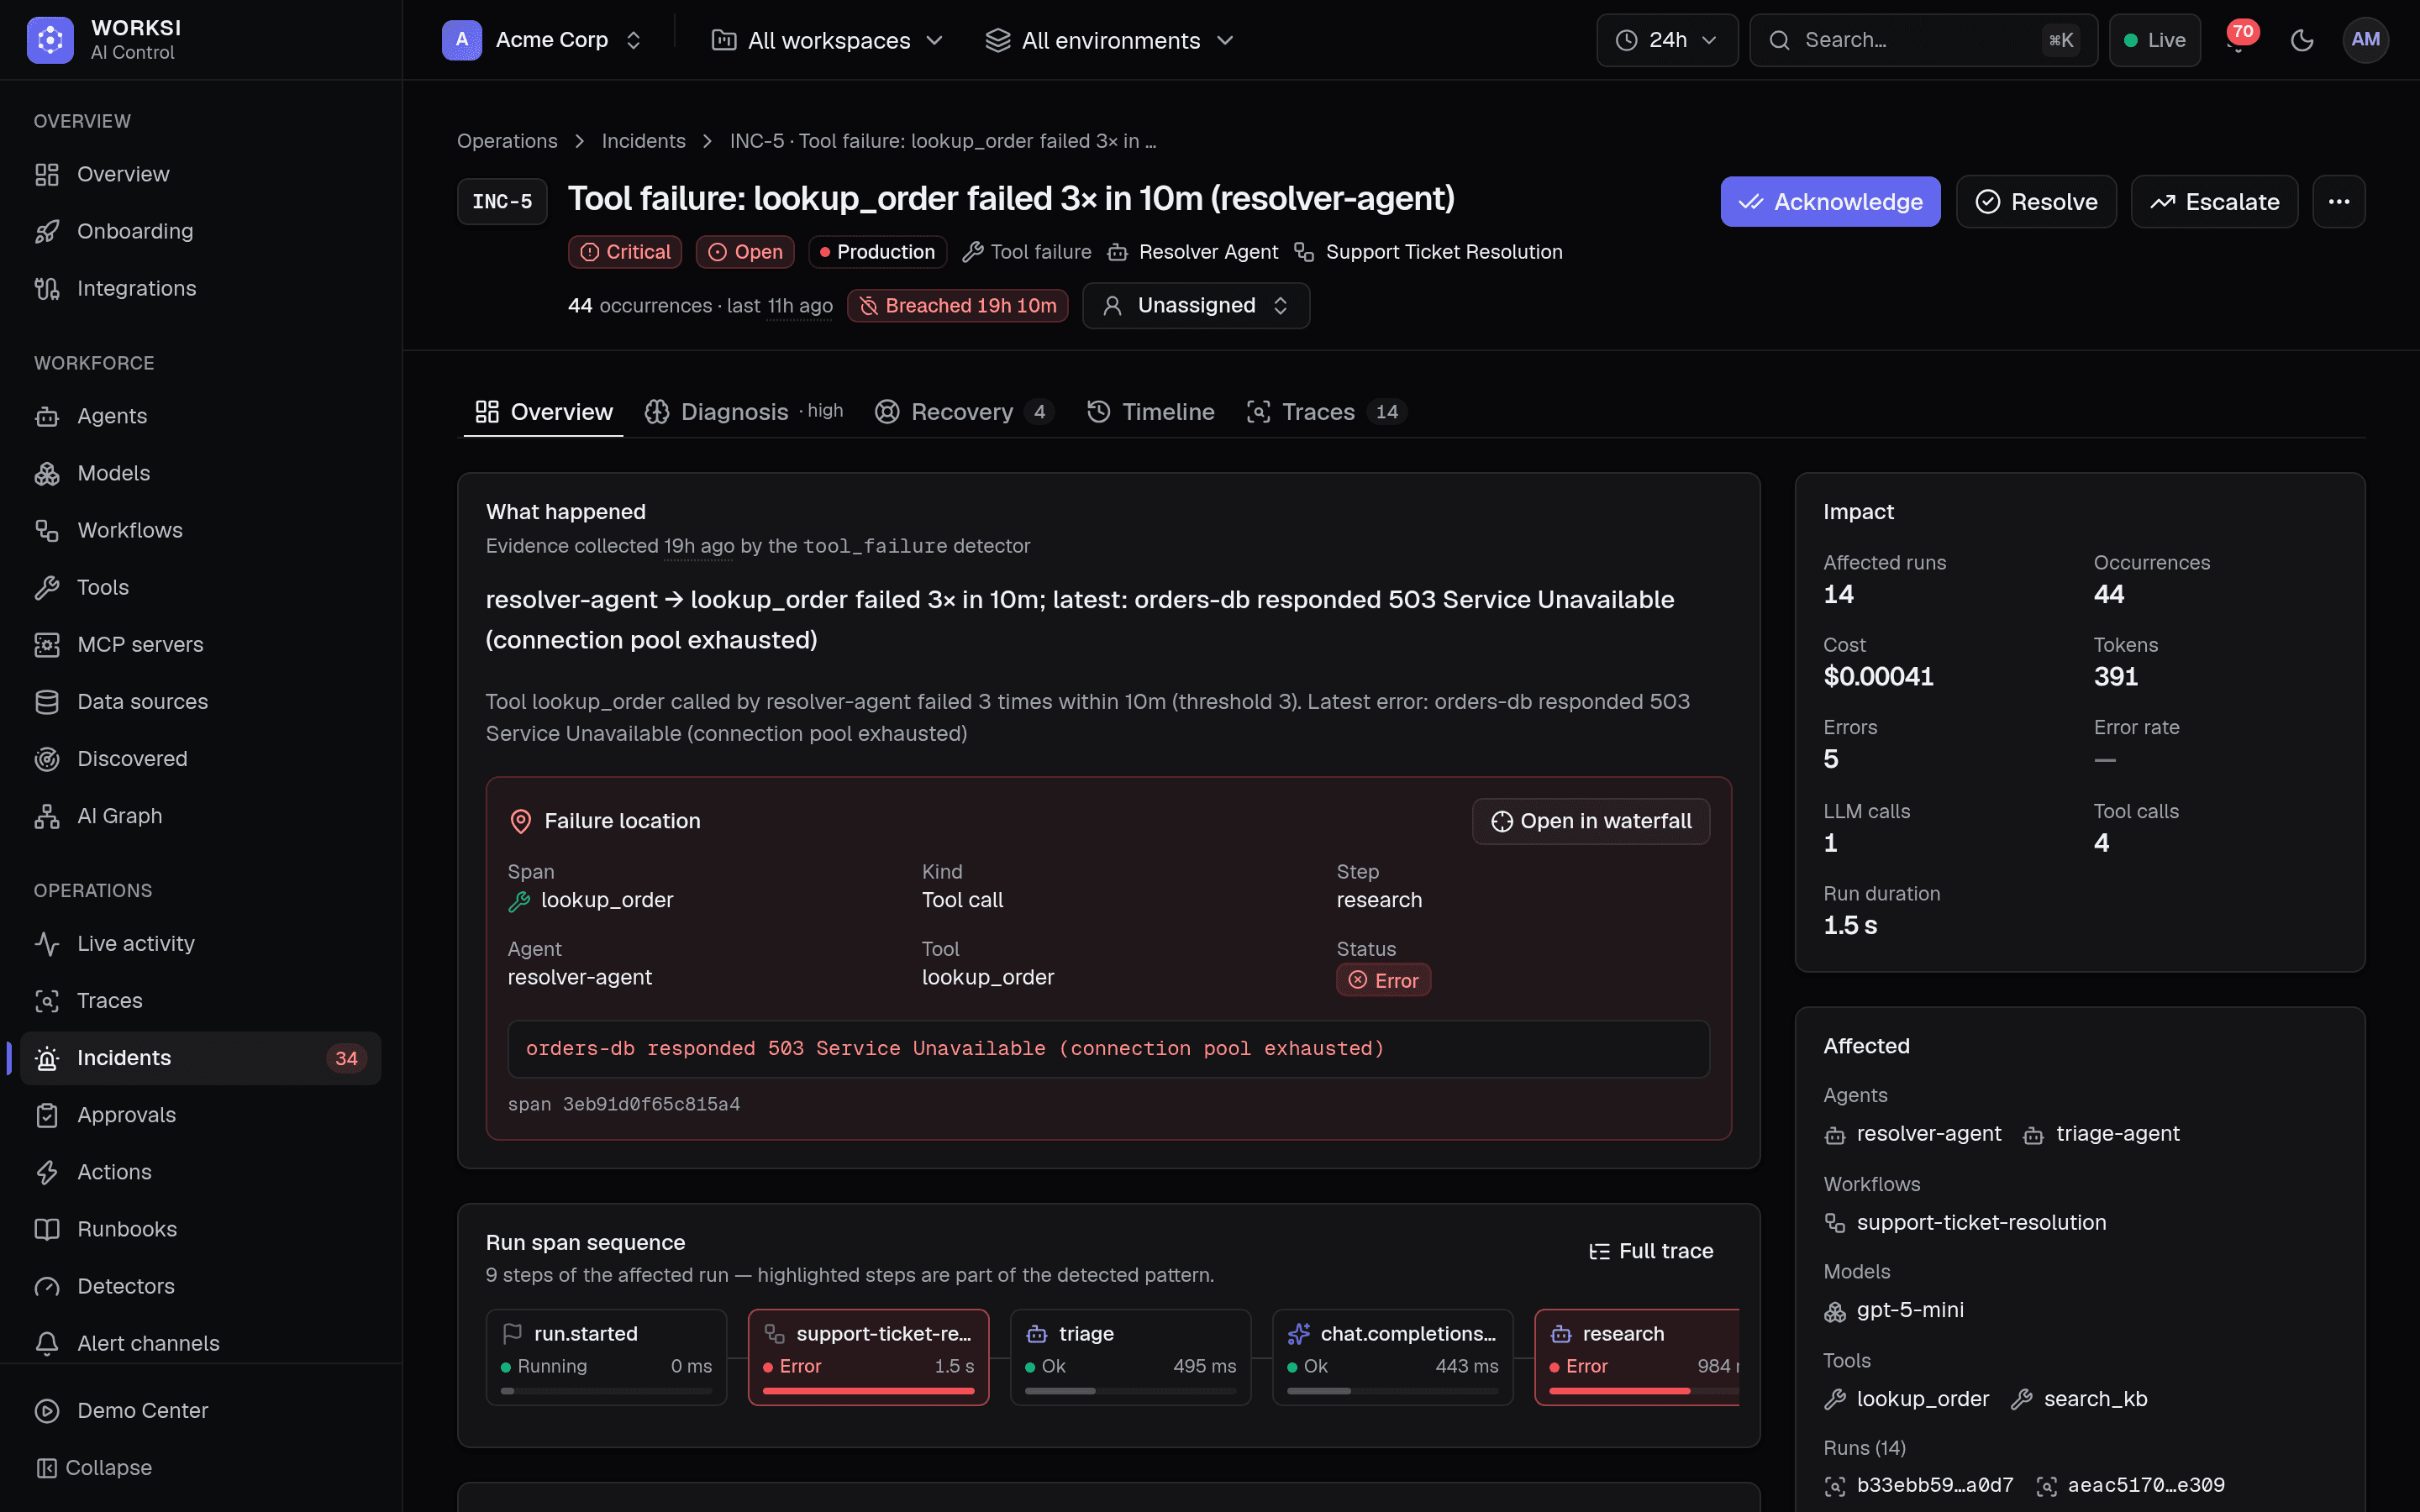Click the Worksi AI Control logo

click(x=50, y=40)
